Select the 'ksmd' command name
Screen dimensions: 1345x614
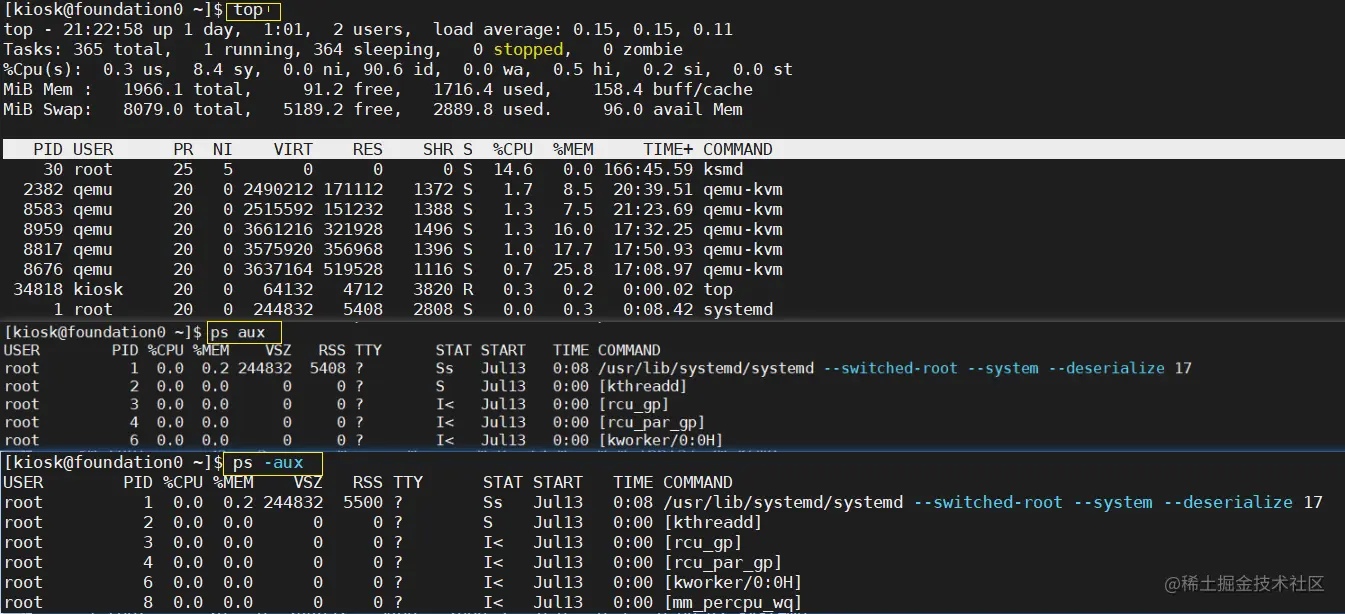(723, 169)
